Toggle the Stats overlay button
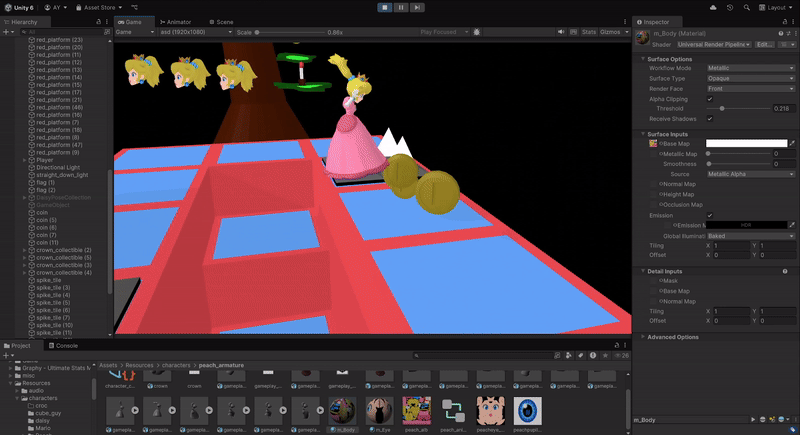The image size is (800, 435). (589, 32)
